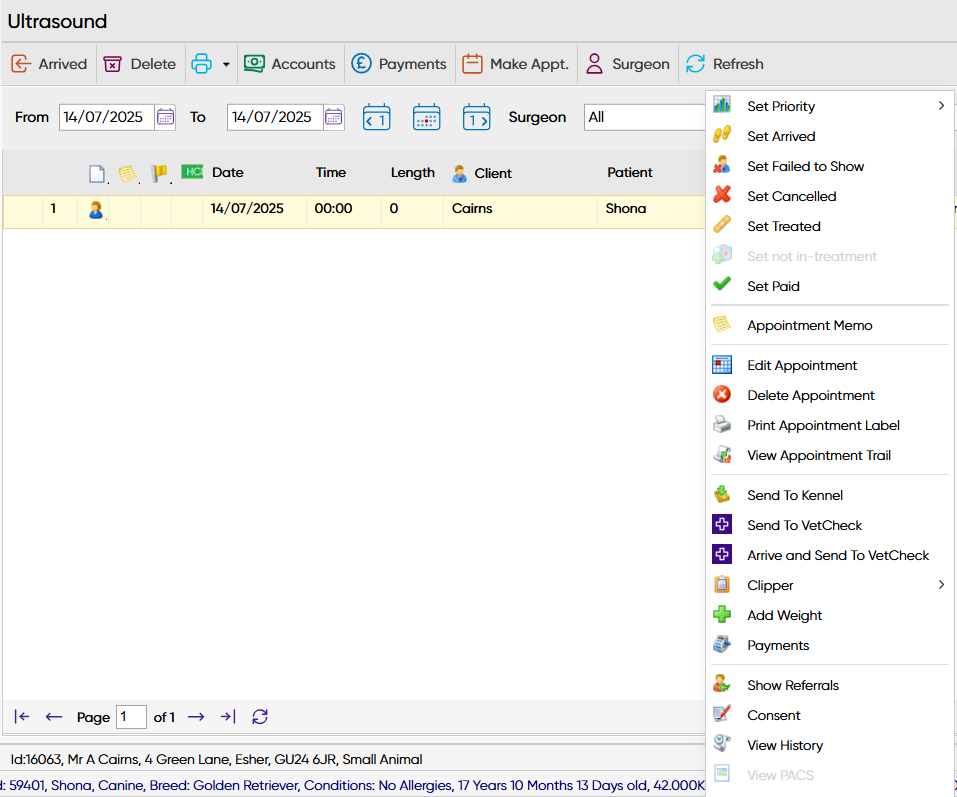This screenshot has height=797, width=957.
Task: Open the From date calendar picker
Action: [165, 117]
